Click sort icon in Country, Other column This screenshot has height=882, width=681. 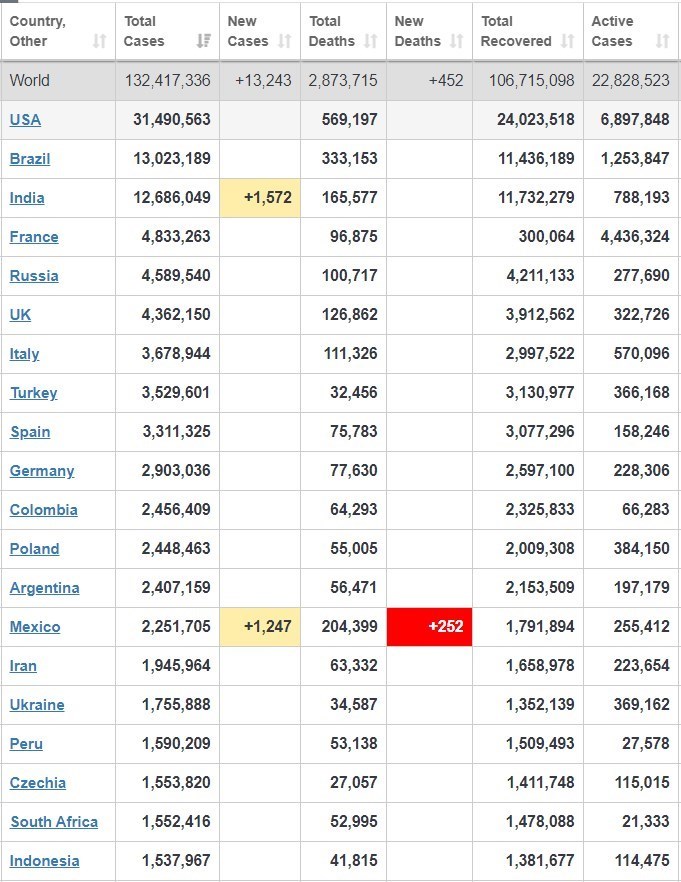[x=99, y=41]
